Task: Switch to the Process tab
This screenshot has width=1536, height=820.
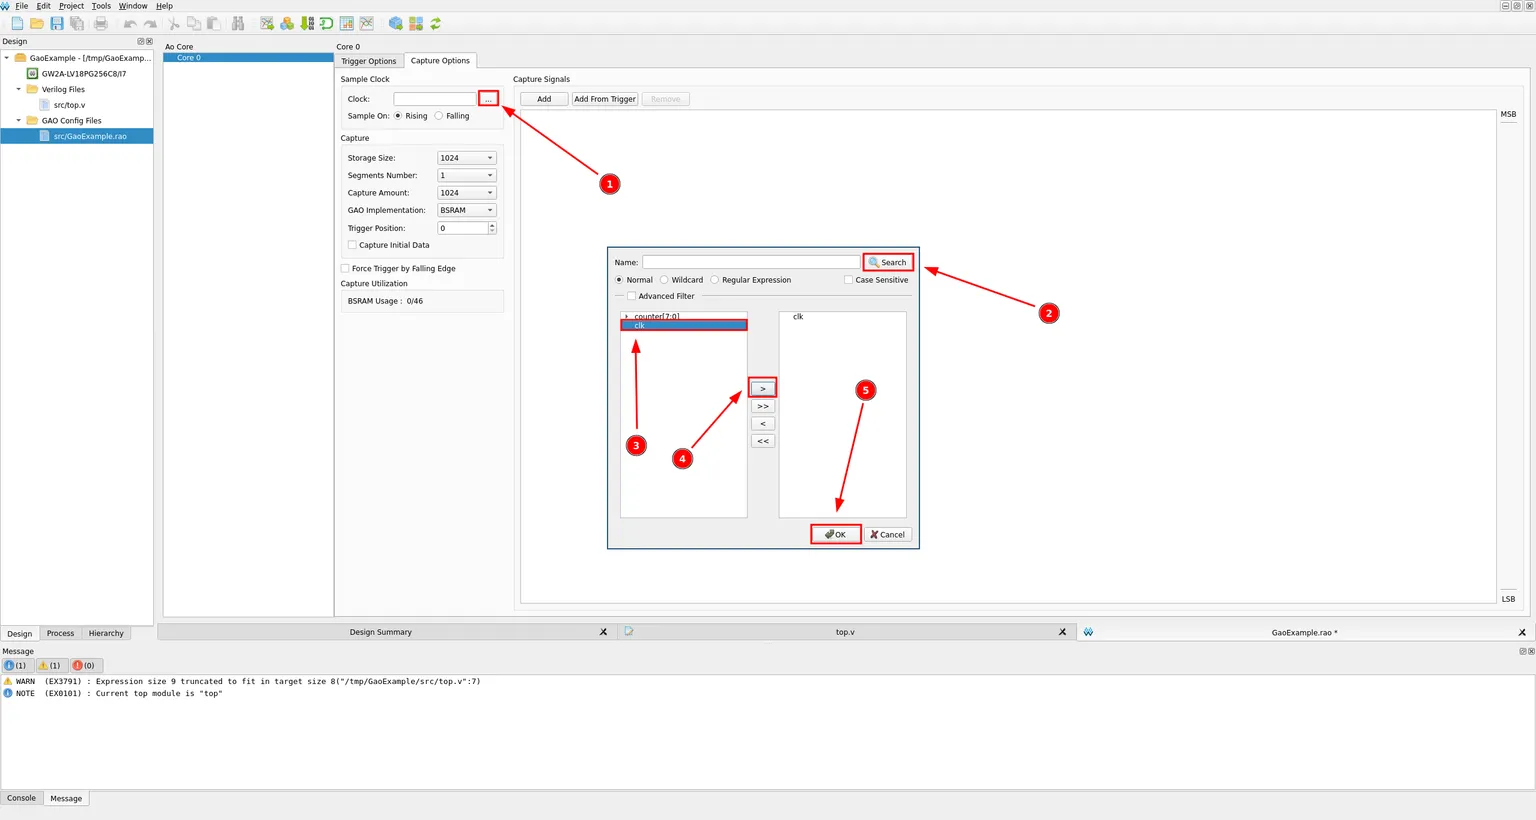Action: coord(60,633)
